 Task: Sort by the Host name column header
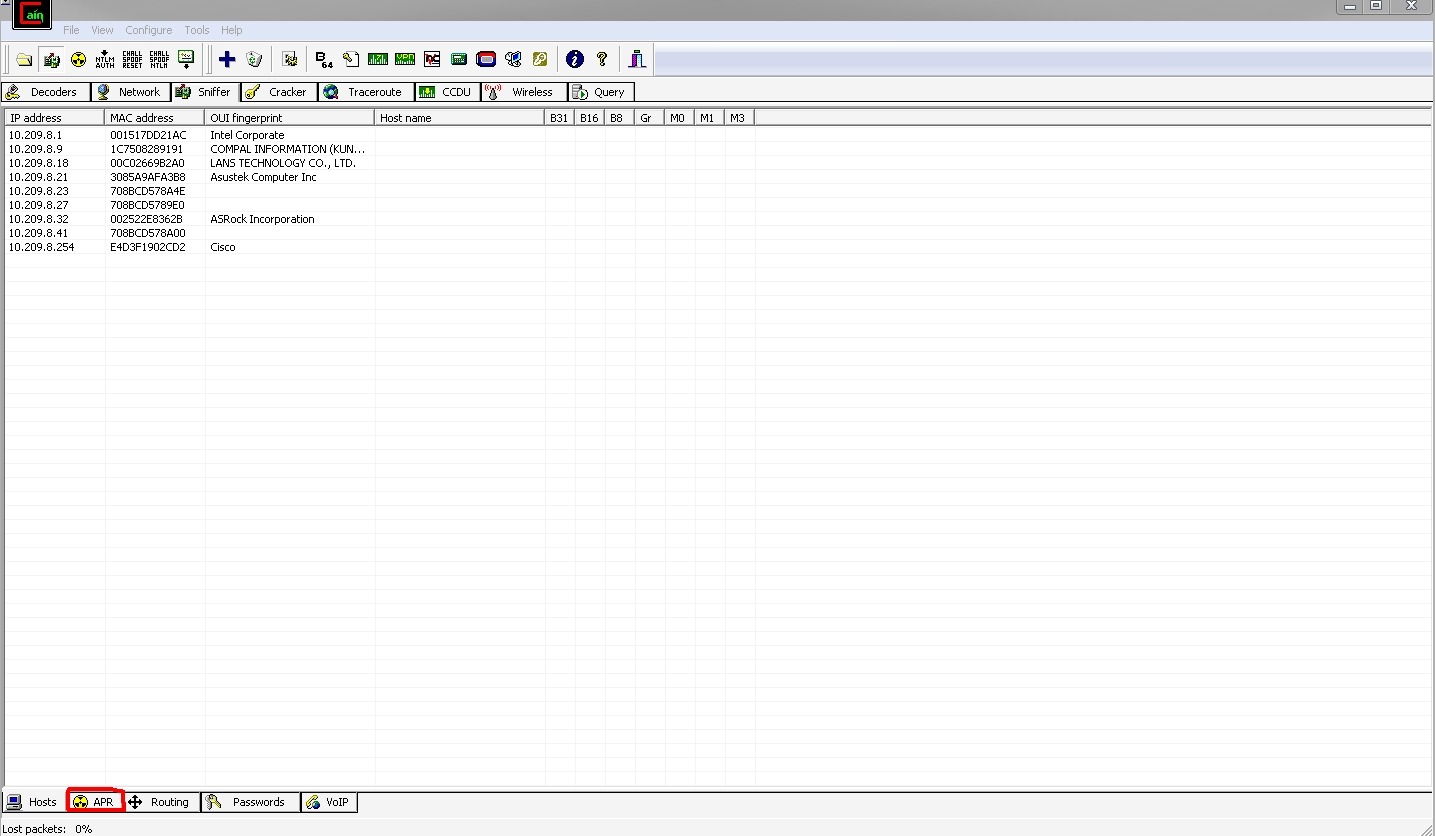(460, 118)
